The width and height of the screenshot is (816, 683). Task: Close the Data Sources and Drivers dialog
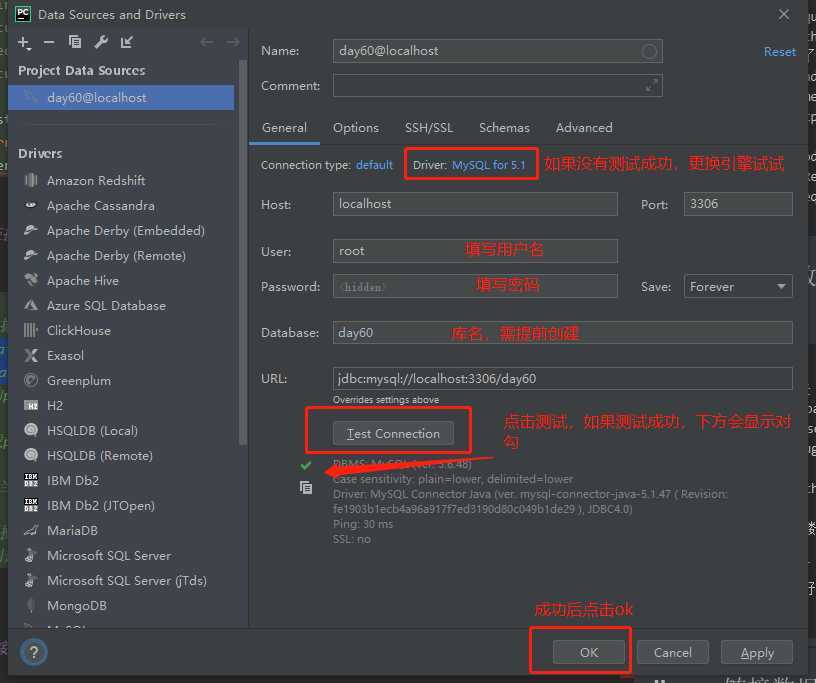coord(784,15)
